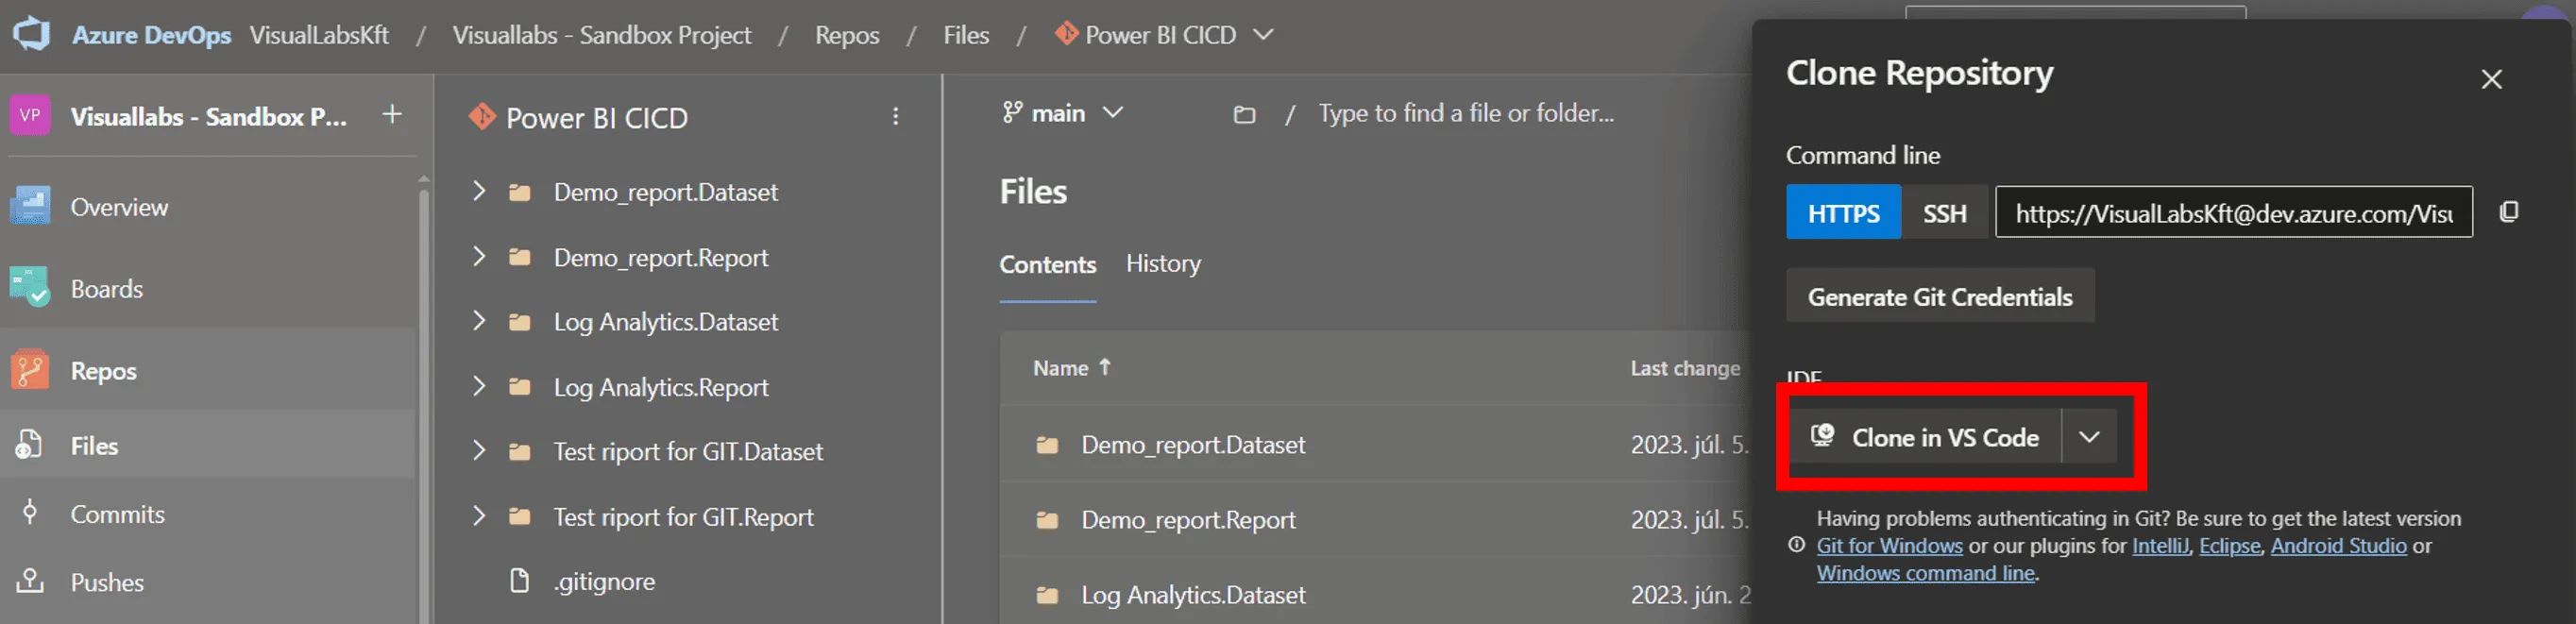2576x624 pixels.
Task: Click the Last change column header
Action: point(1685,368)
